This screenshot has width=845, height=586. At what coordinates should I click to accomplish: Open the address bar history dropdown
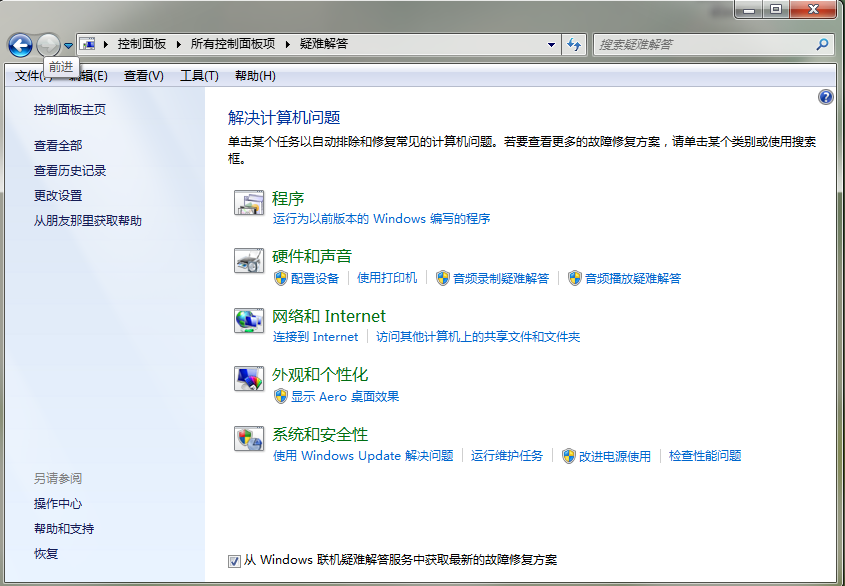pos(551,45)
